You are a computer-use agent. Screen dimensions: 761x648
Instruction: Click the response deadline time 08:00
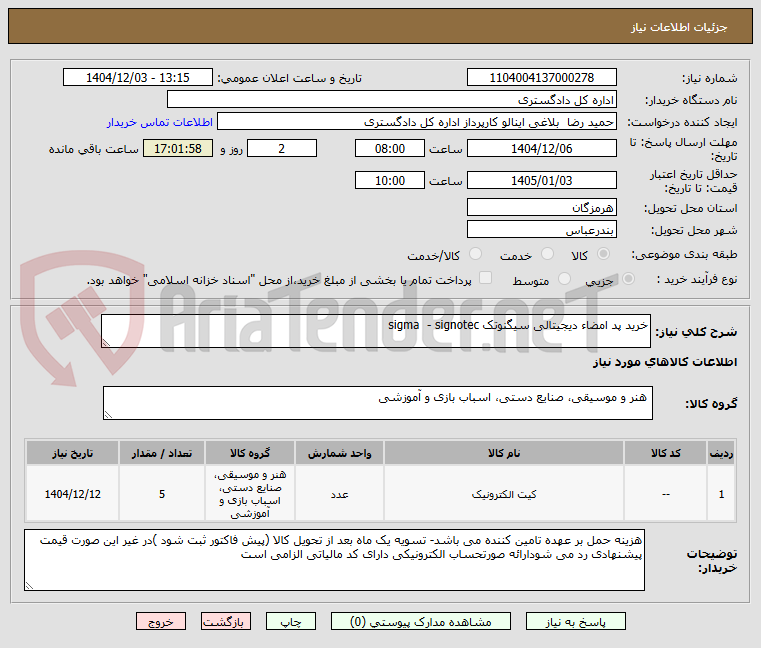[390, 148]
